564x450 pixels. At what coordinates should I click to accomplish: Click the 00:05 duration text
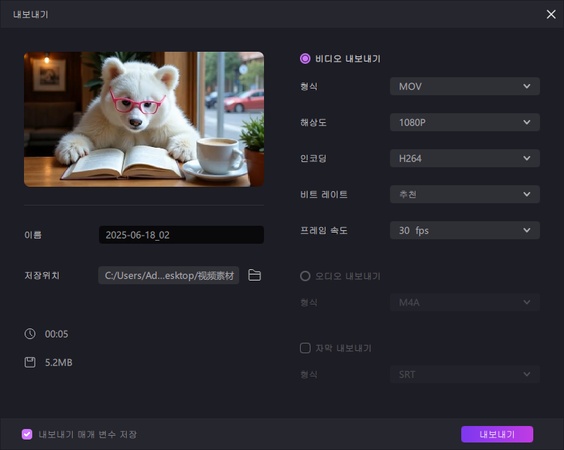[56, 334]
